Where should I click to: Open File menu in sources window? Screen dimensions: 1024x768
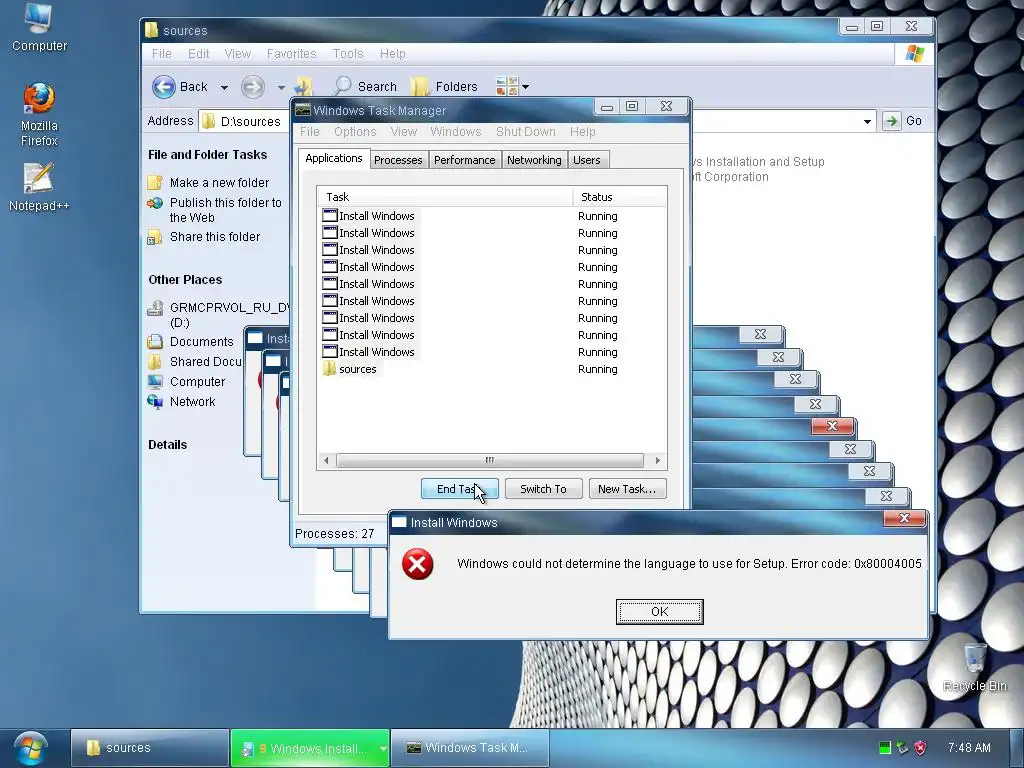pyautogui.click(x=161, y=54)
